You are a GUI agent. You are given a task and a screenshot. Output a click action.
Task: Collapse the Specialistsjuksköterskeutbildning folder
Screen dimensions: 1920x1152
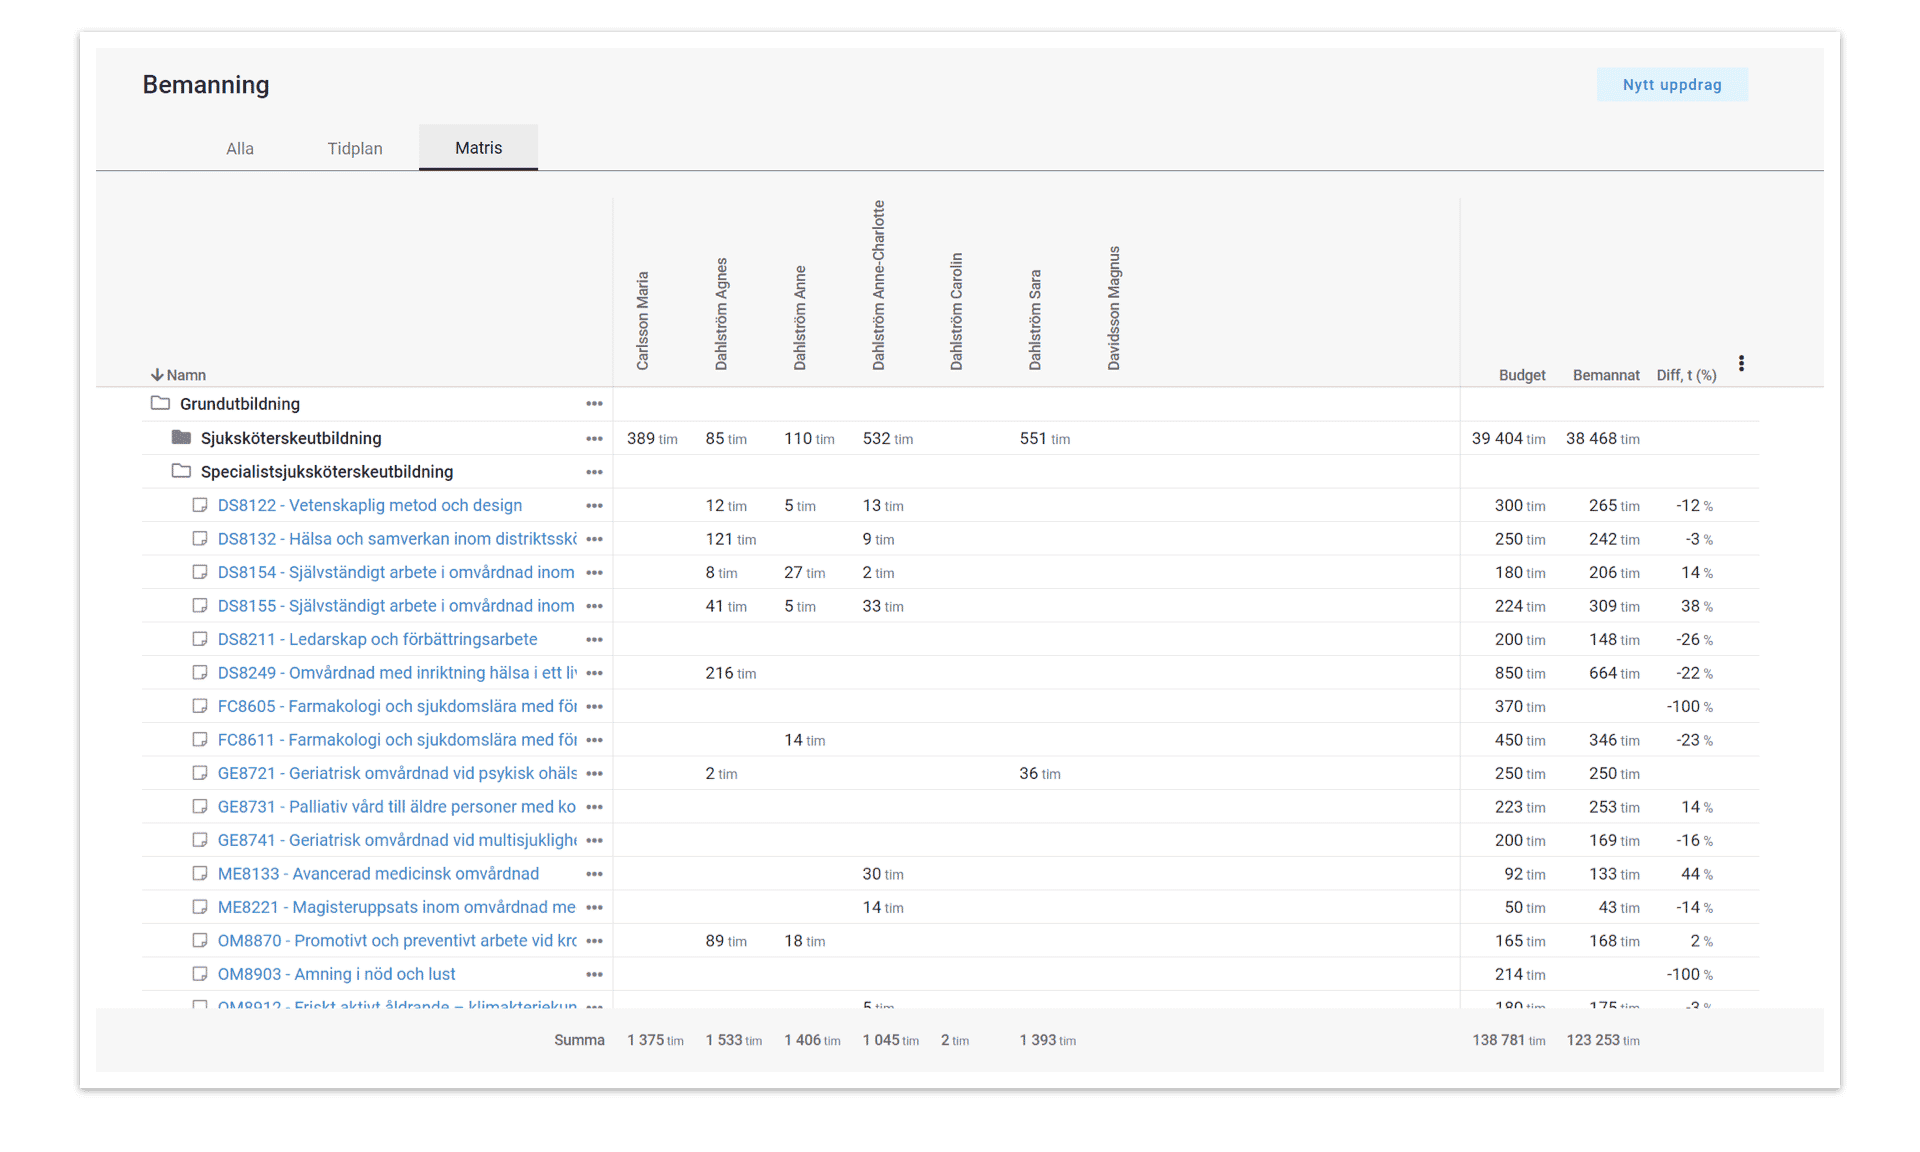tap(181, 471)
